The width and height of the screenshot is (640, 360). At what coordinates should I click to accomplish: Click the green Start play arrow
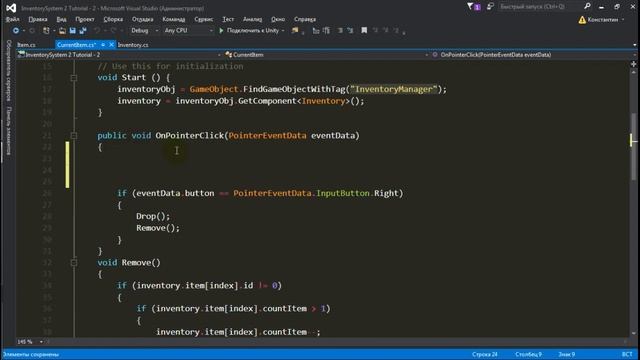click(x=221, y=31)
